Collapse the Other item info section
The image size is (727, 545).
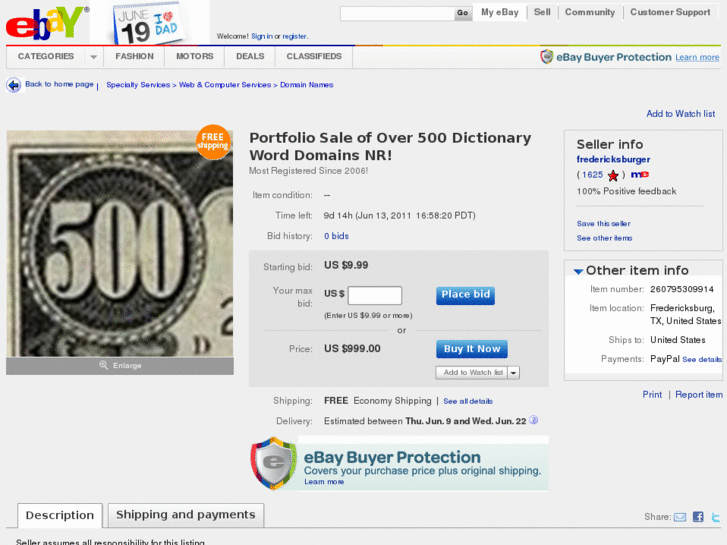[x=578, y=271]
